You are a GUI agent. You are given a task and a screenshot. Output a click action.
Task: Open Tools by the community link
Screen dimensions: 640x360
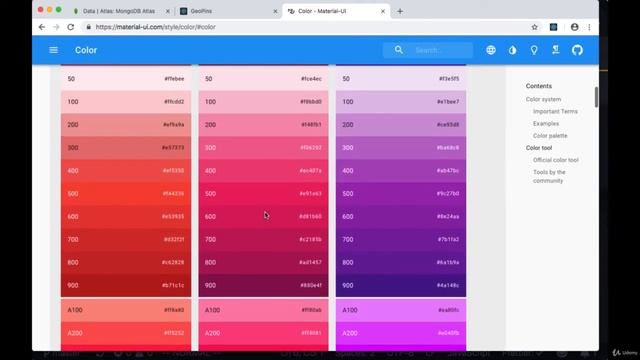coord(549,176)
